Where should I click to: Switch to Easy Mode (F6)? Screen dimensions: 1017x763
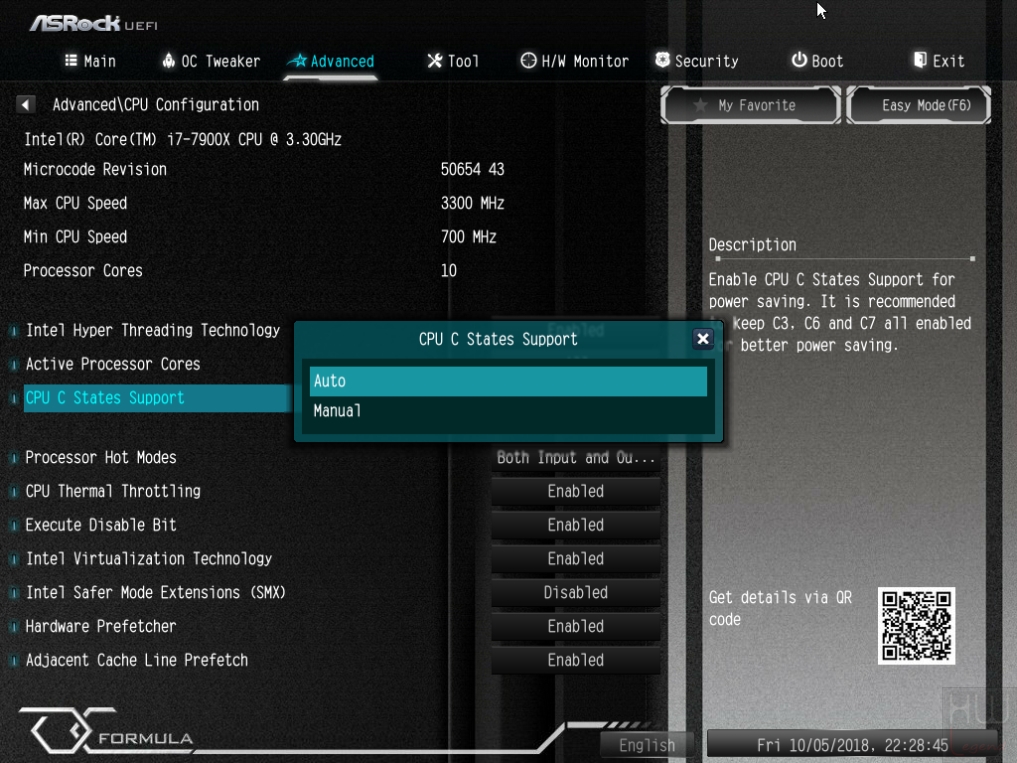918,104
